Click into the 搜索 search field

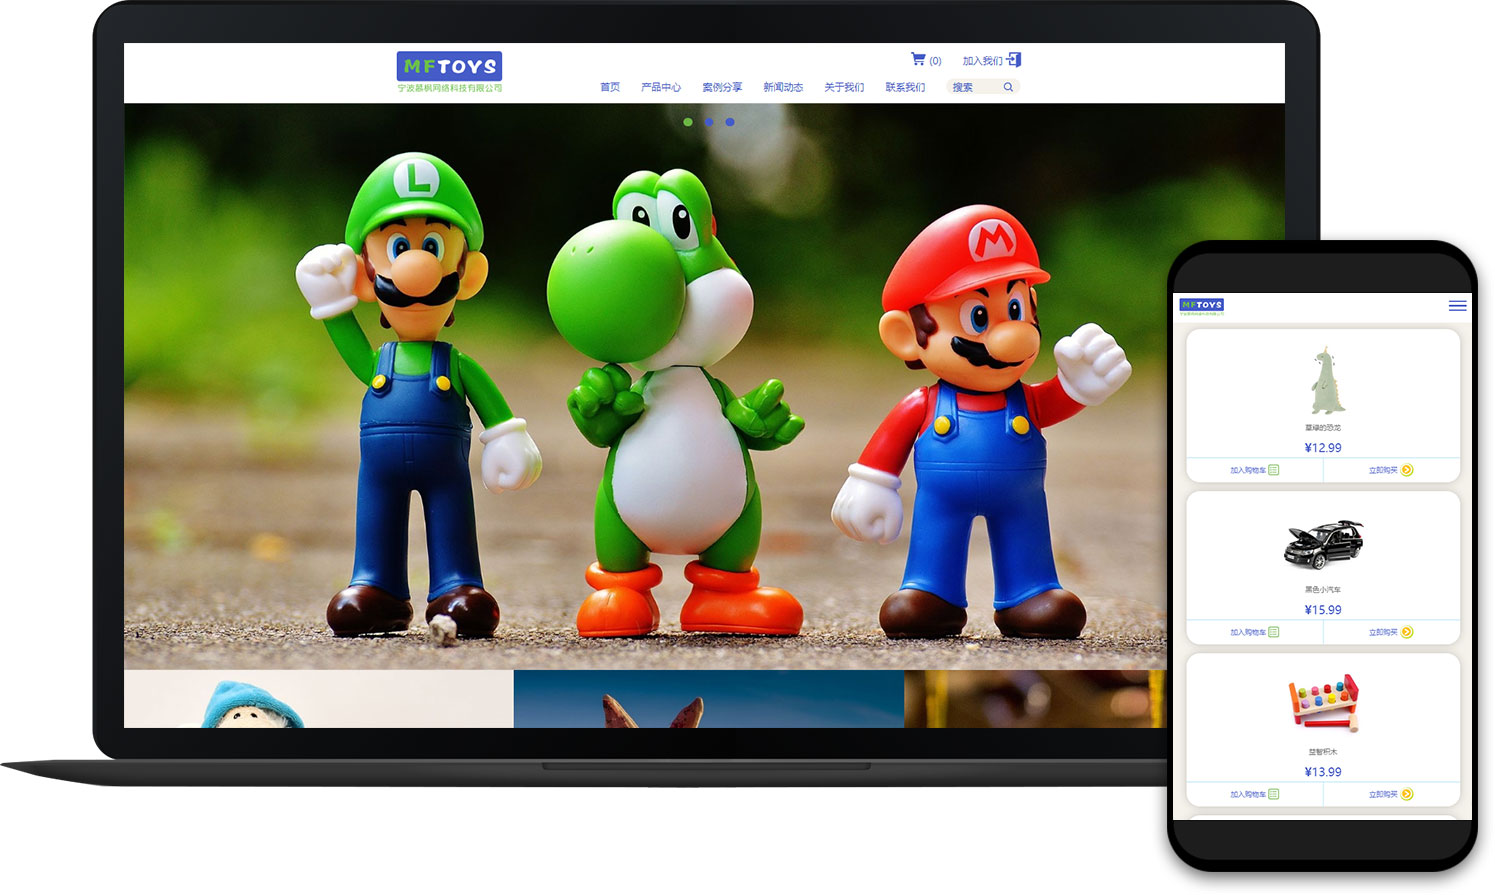tap(972, 88)
